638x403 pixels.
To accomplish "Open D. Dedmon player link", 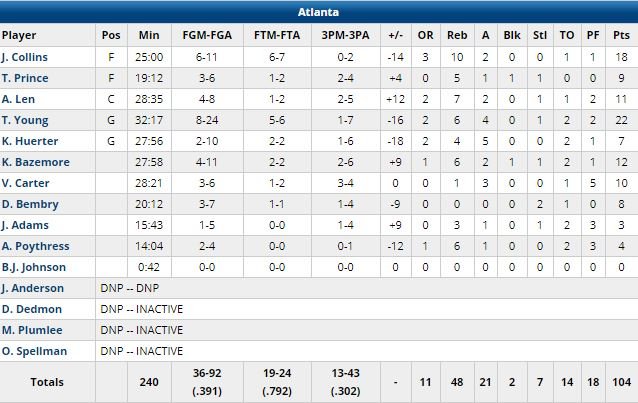I will click(x=30, y=309).
